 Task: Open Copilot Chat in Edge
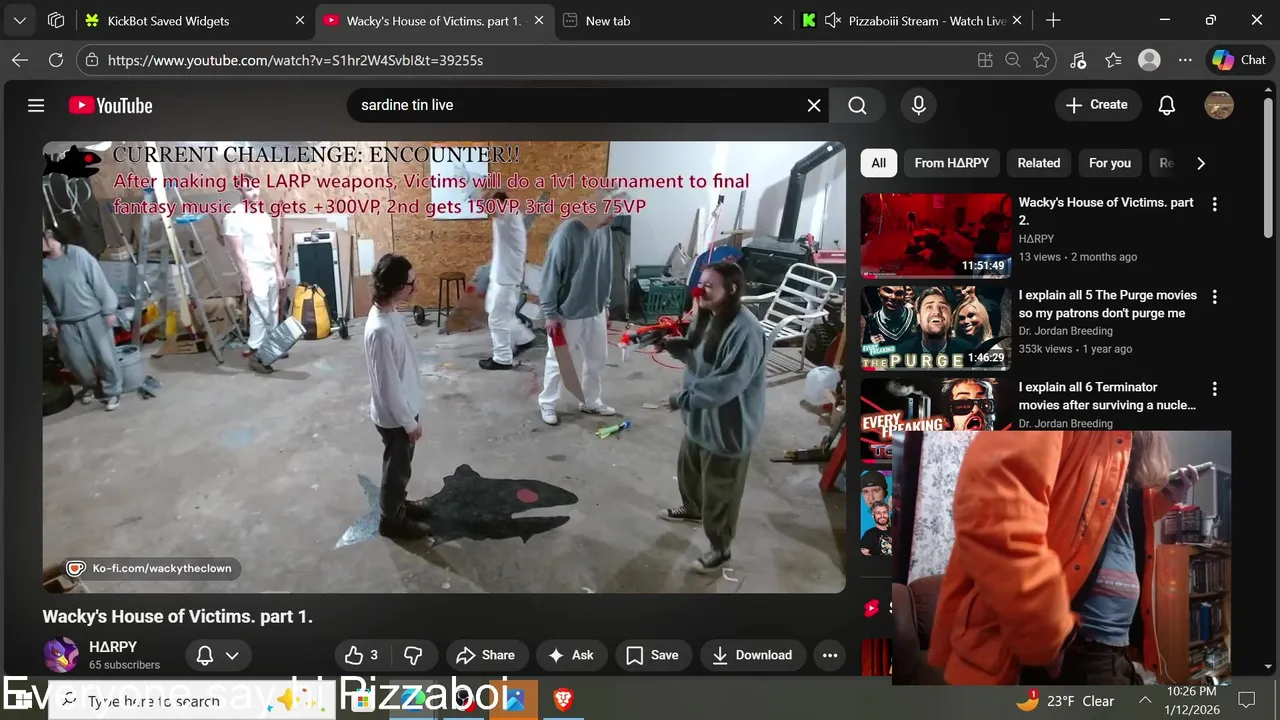coord(1240,60)
